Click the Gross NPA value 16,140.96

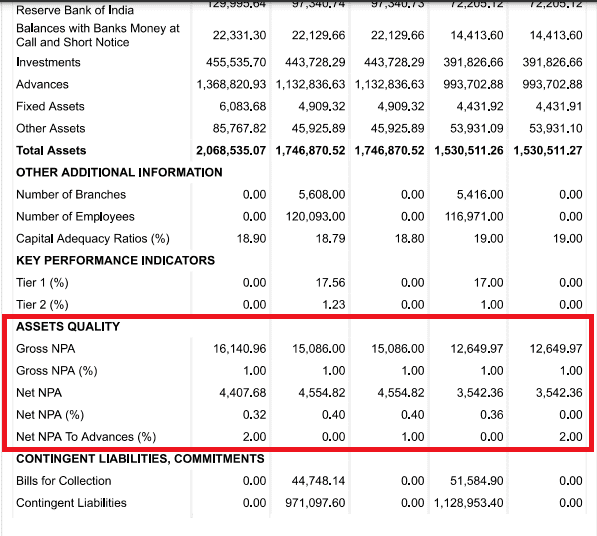pyautogui.click(x=239, y=349)
